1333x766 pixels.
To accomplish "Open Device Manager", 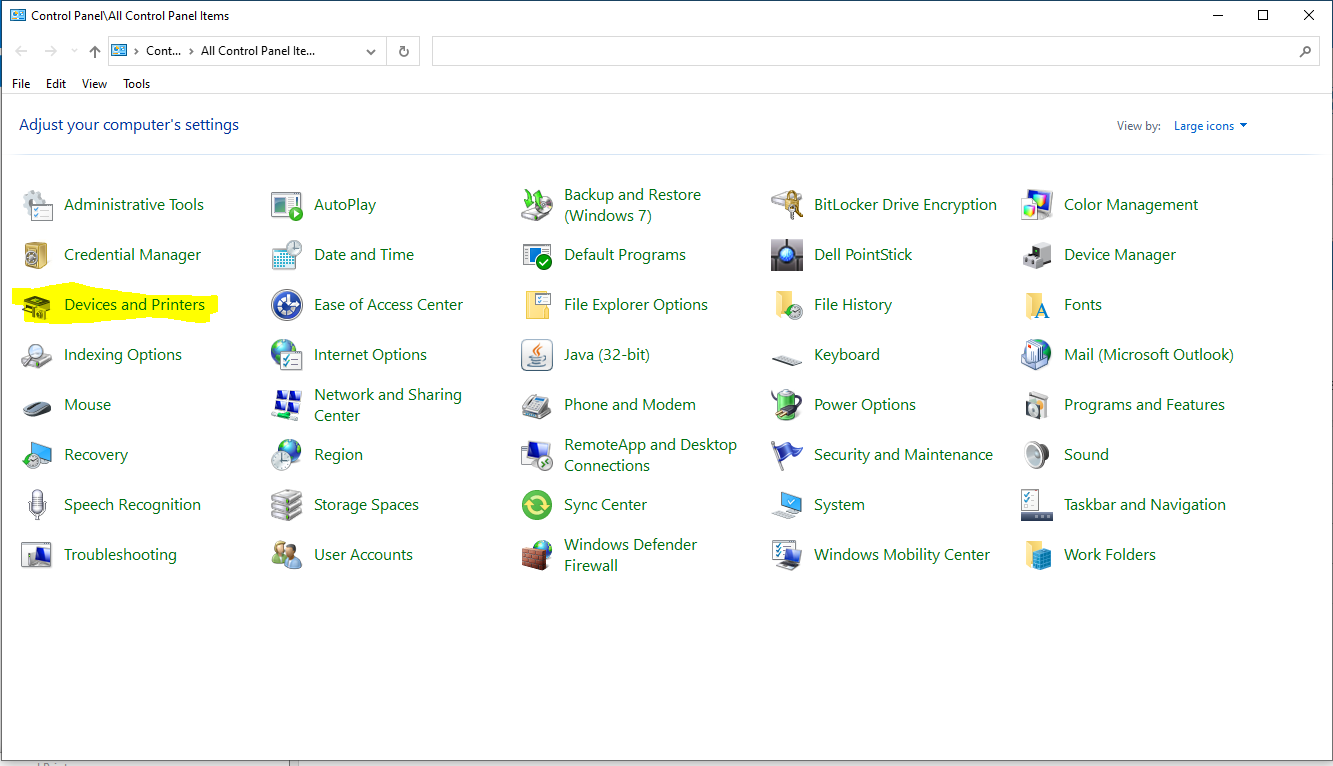I will point(1119,254).
